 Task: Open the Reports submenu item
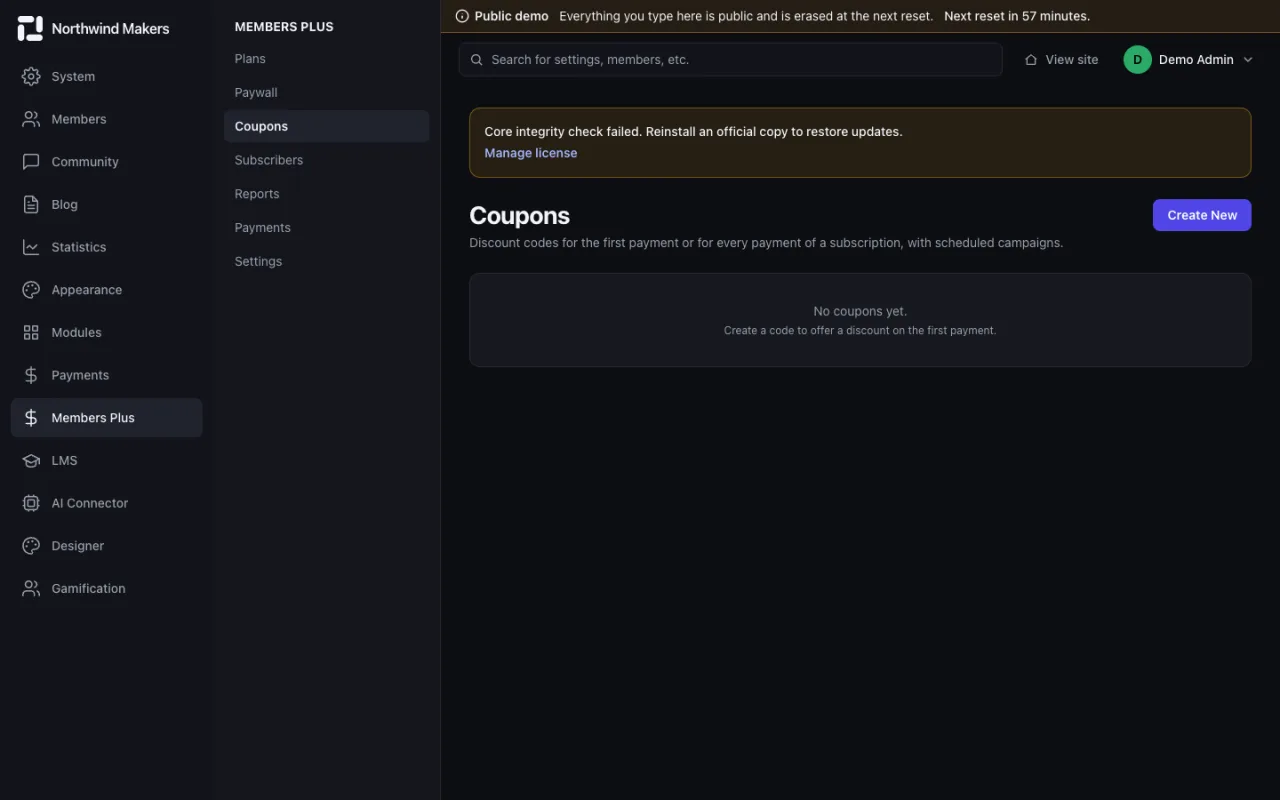tap(327, 194)
